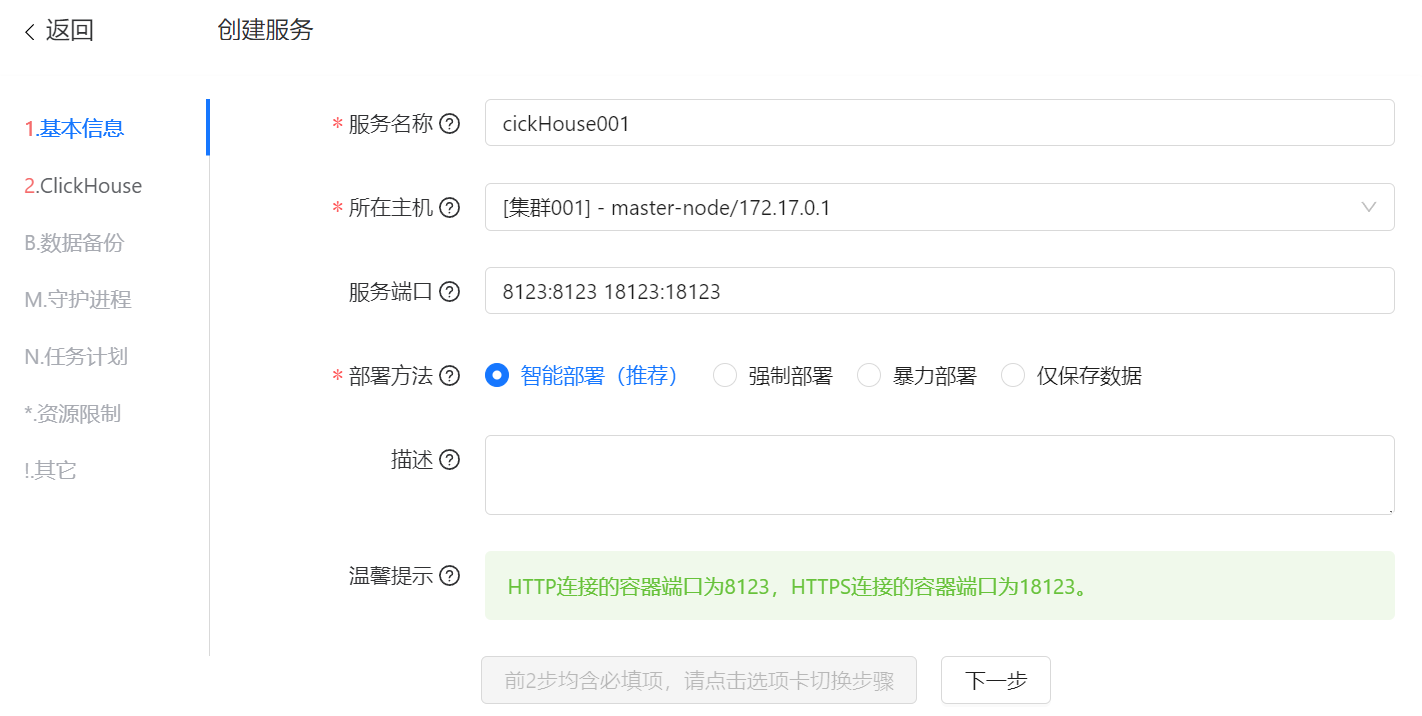Image resolution: width=1422 pixels, height=716 pixels.
Task: Click the help icon next to 温馨提示
Action: pos(450,576)
